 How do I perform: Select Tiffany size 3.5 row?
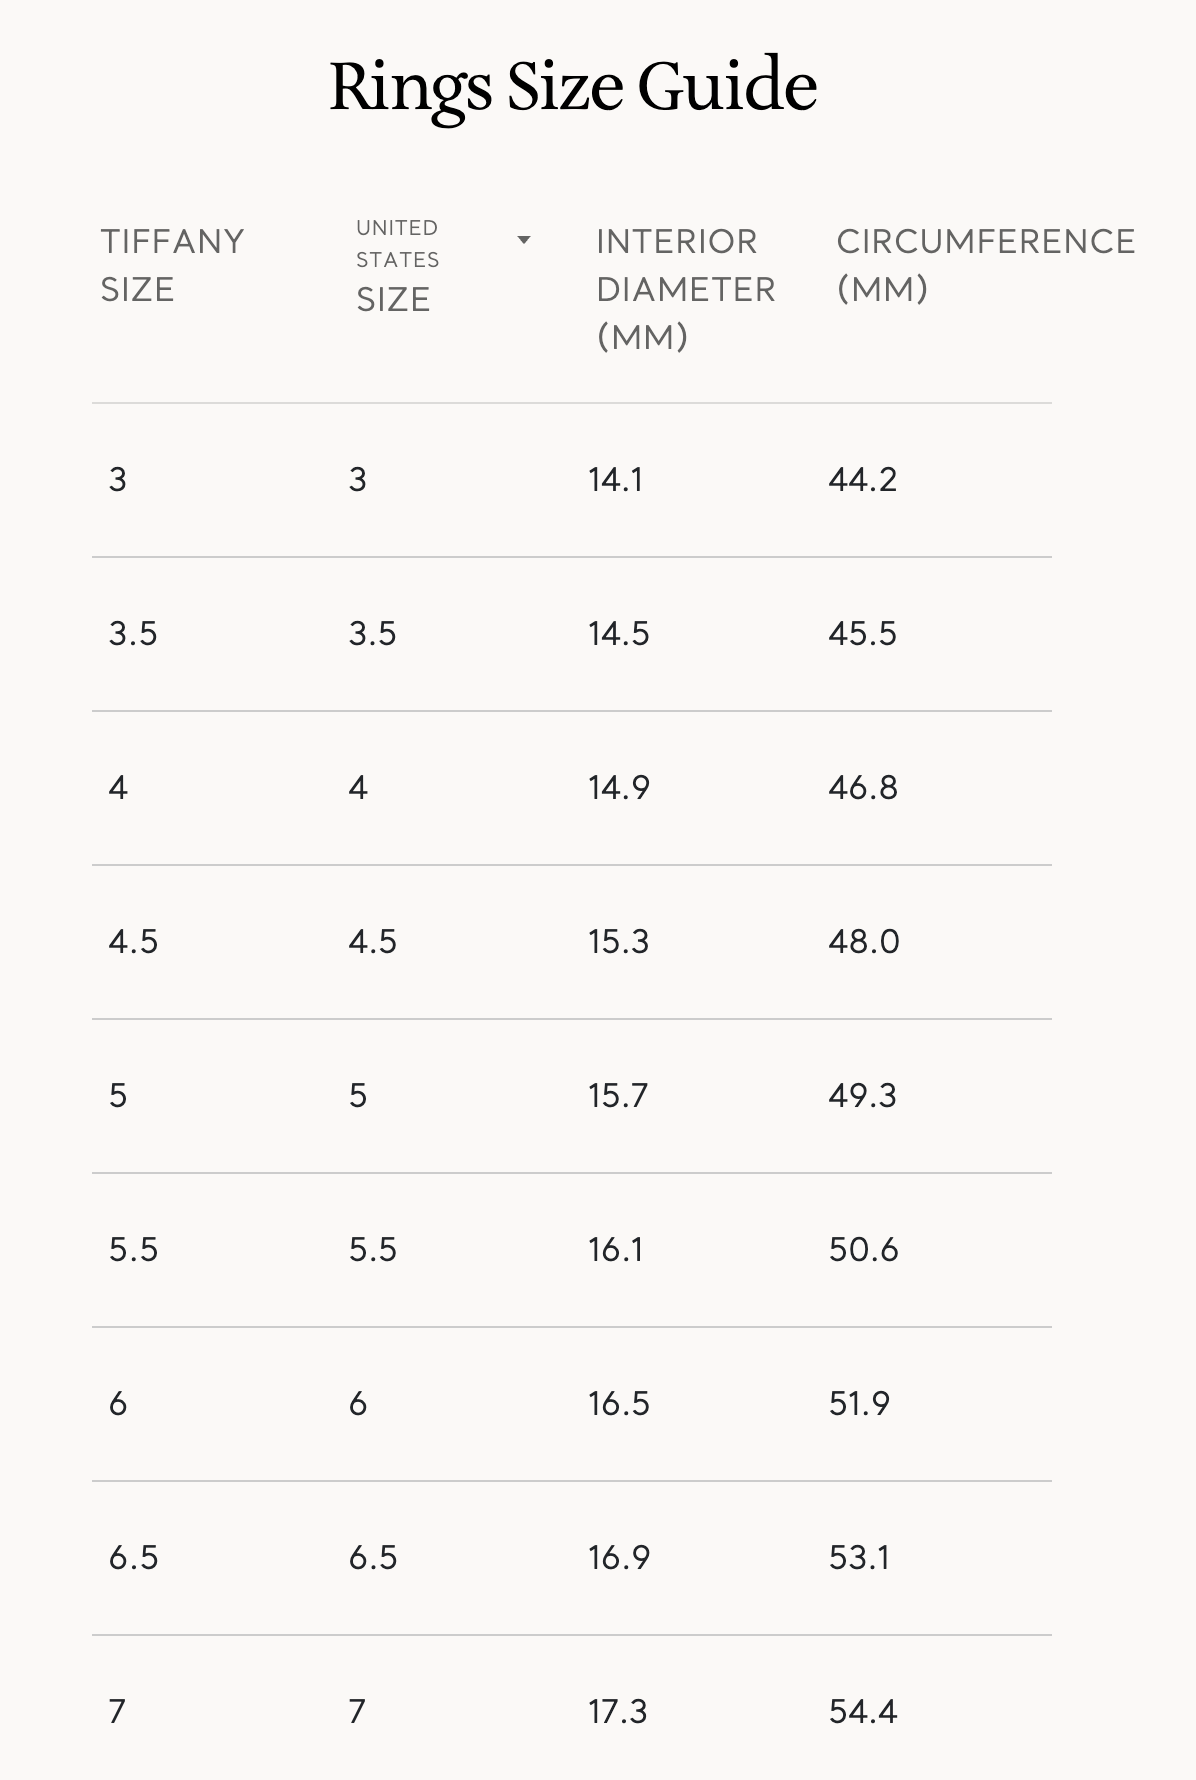point(572,634)
